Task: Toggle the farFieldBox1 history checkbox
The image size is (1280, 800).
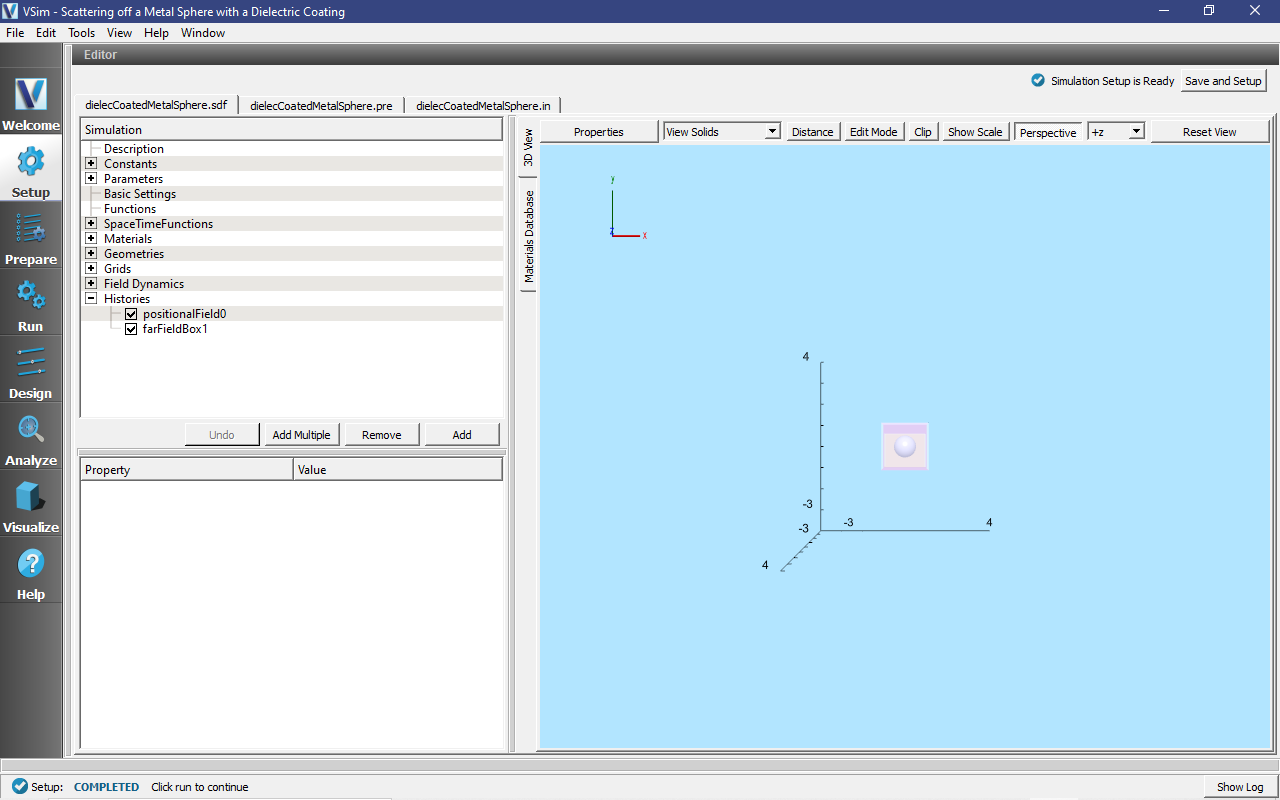Action: coord(131,329)
